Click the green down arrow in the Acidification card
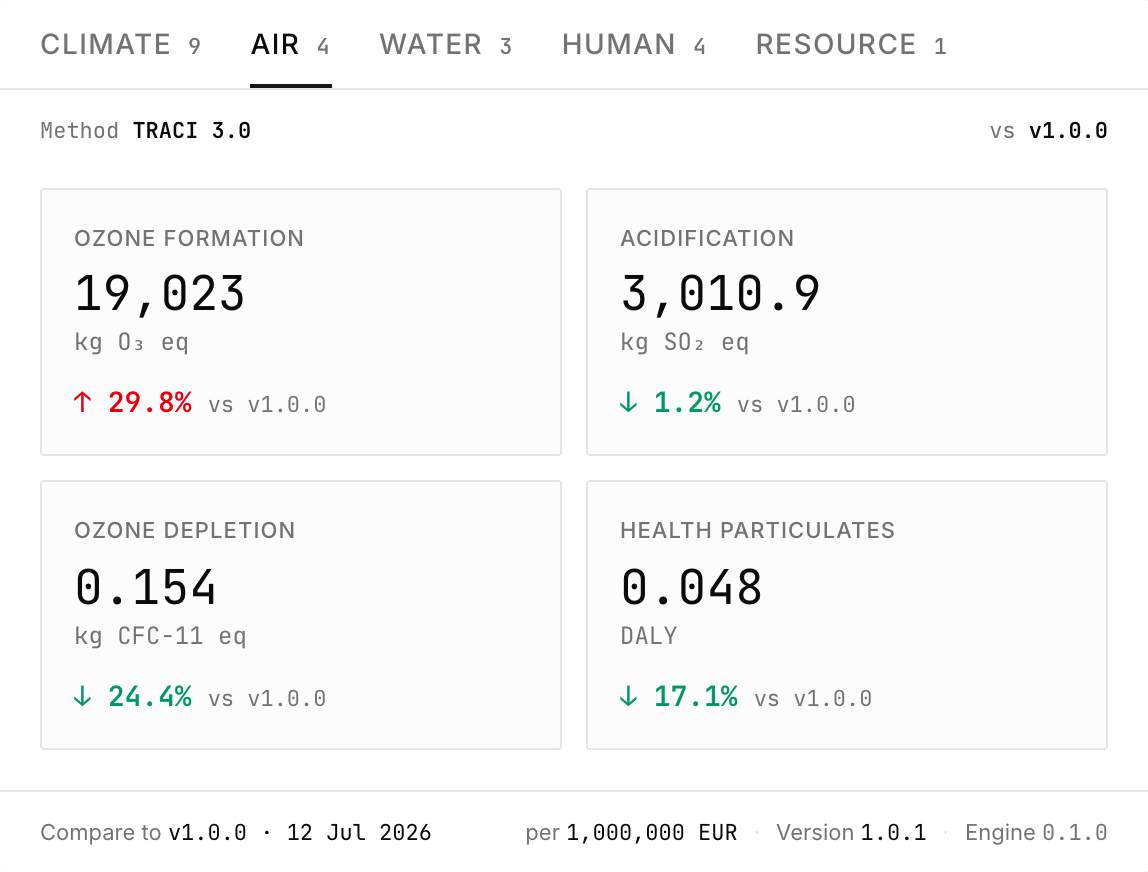Image resolution: width=1148 pixels, height=872 pixels. [x=628, y=402]
